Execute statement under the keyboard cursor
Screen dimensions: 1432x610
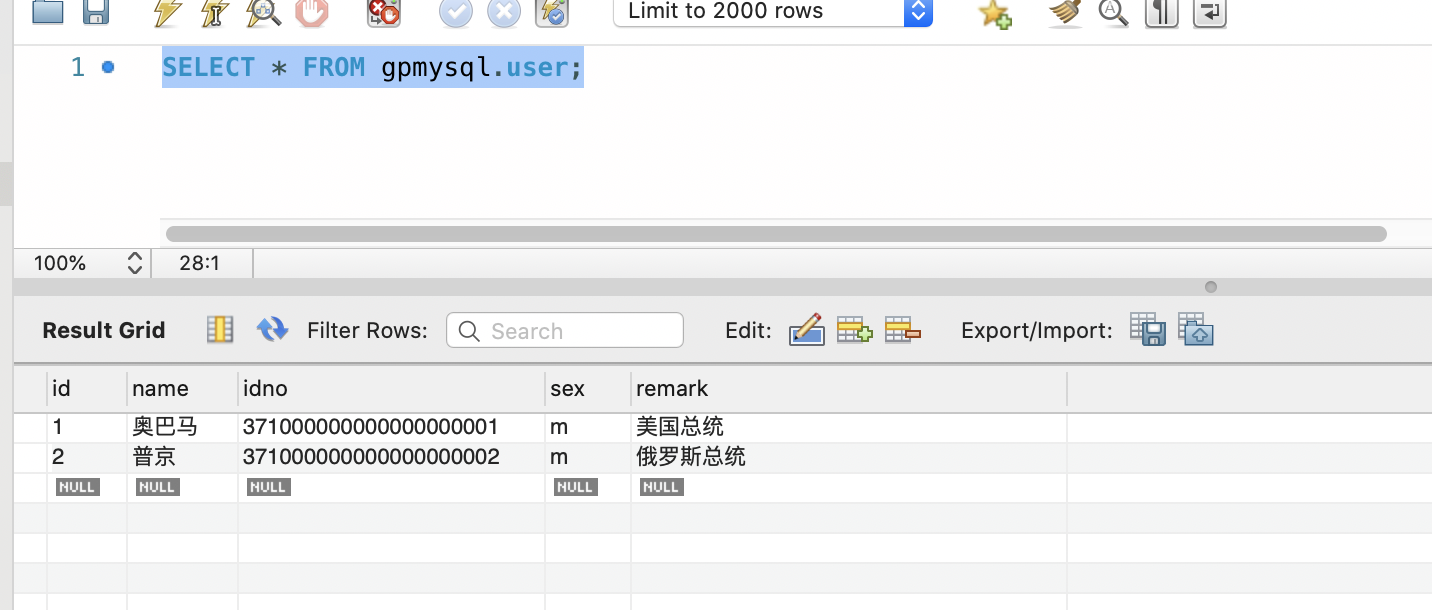pos(215,12)
